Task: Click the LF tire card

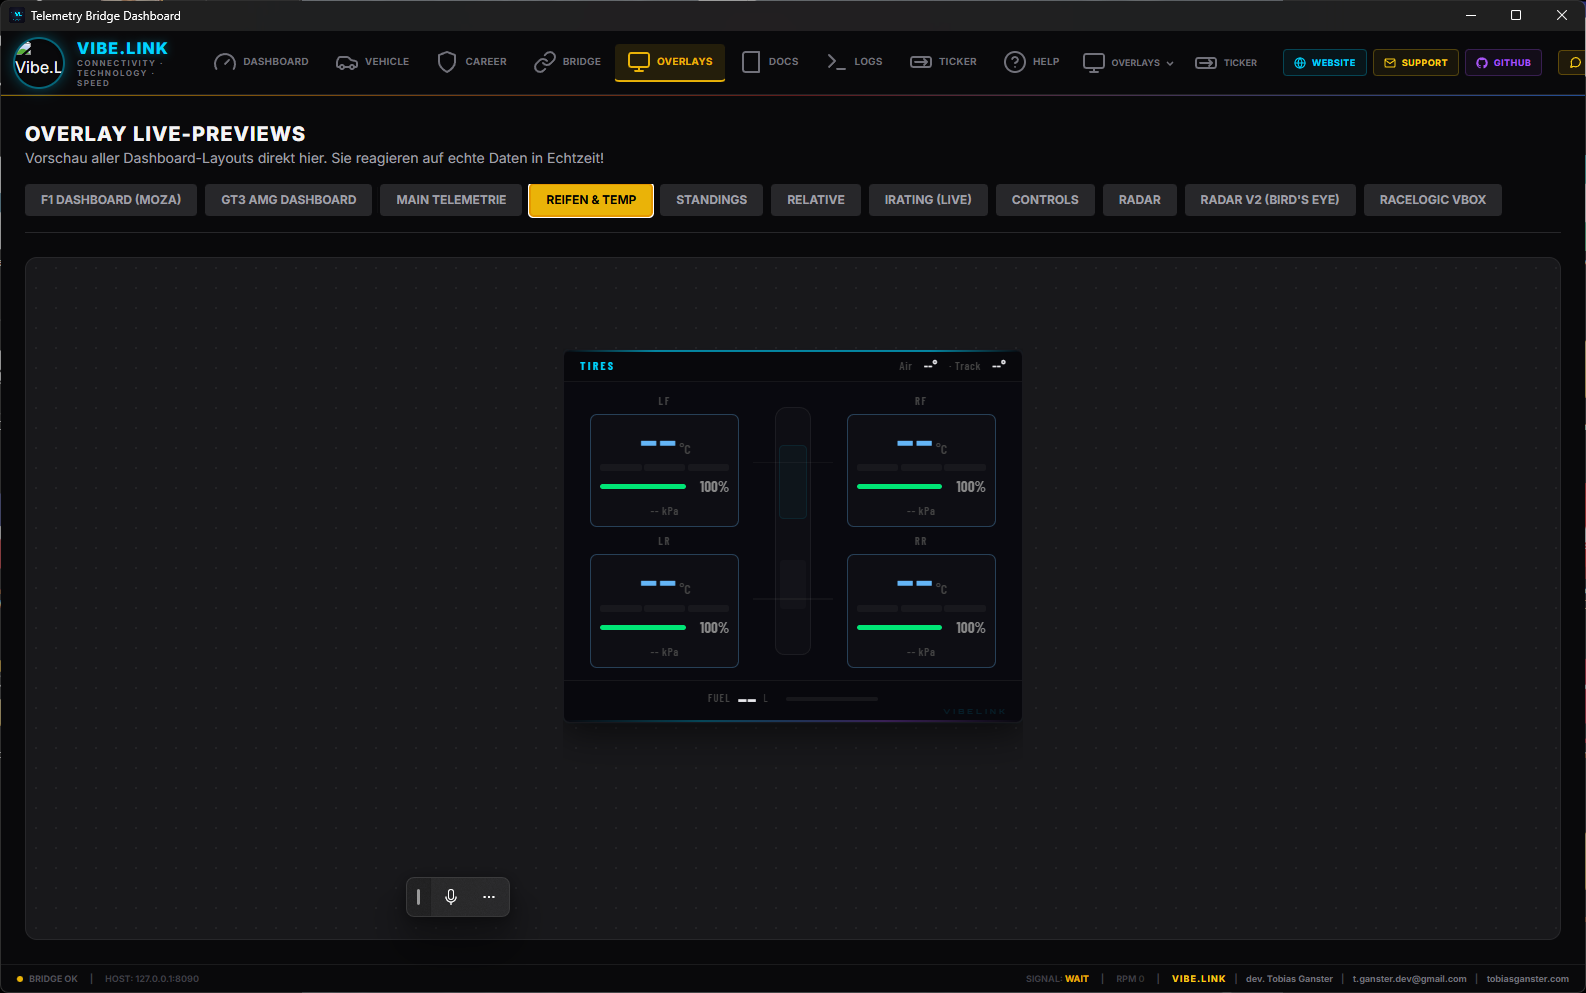Action: coord(664,470)
